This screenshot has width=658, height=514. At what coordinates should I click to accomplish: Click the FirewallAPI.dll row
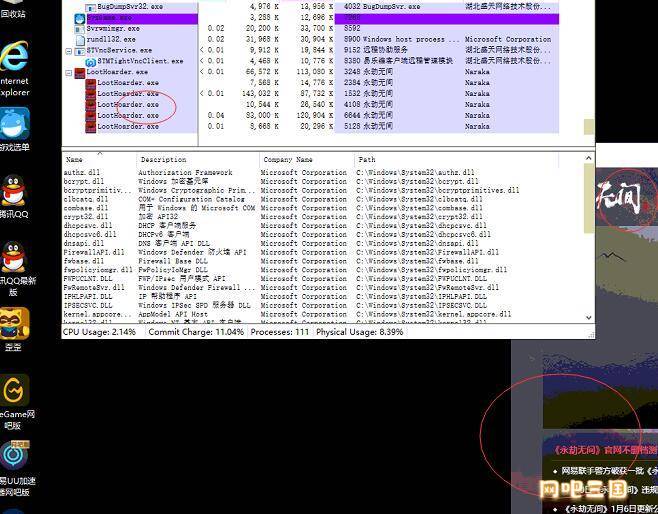[x=311, y=252]
